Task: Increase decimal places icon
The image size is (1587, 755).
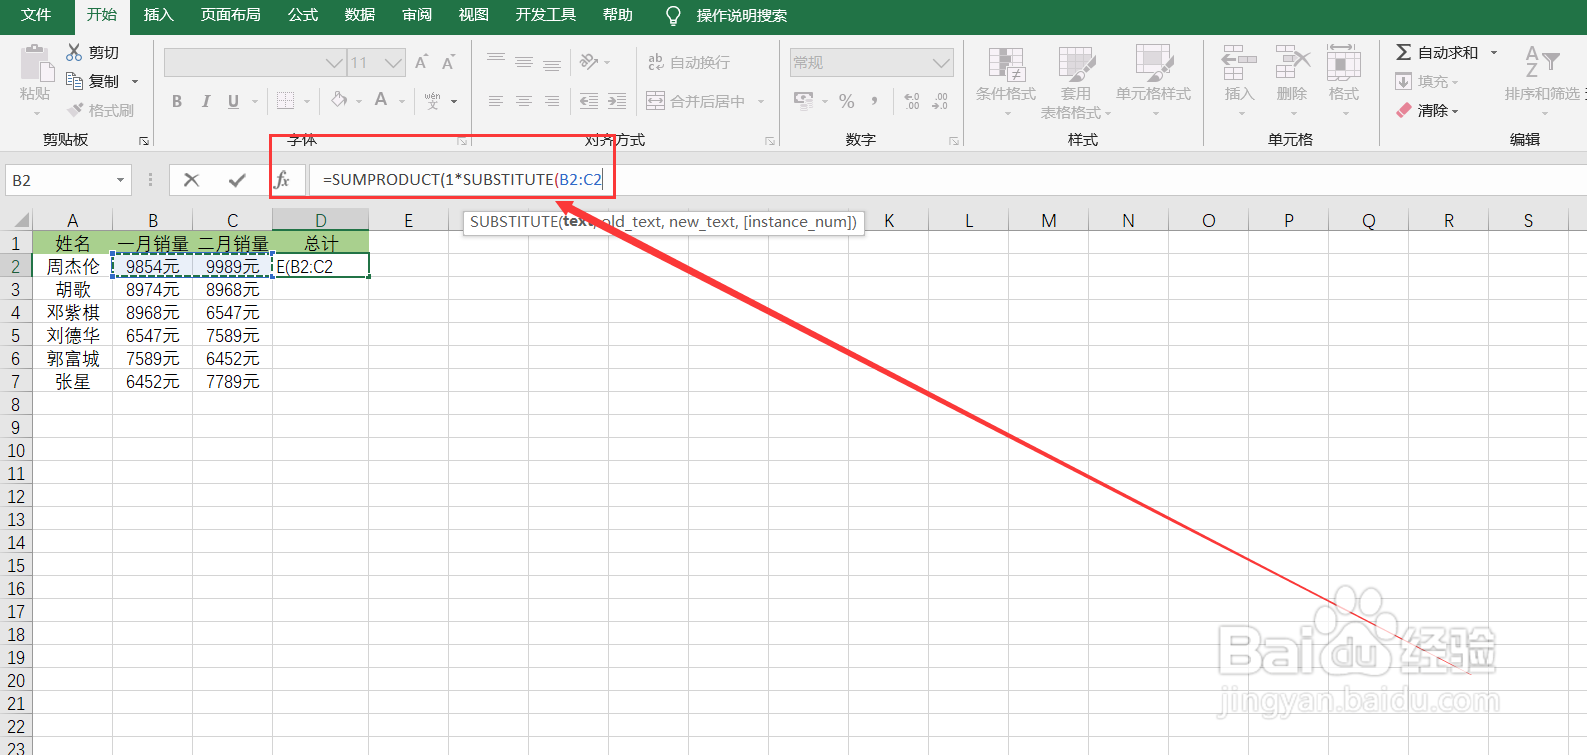Action: click(912, 101)
